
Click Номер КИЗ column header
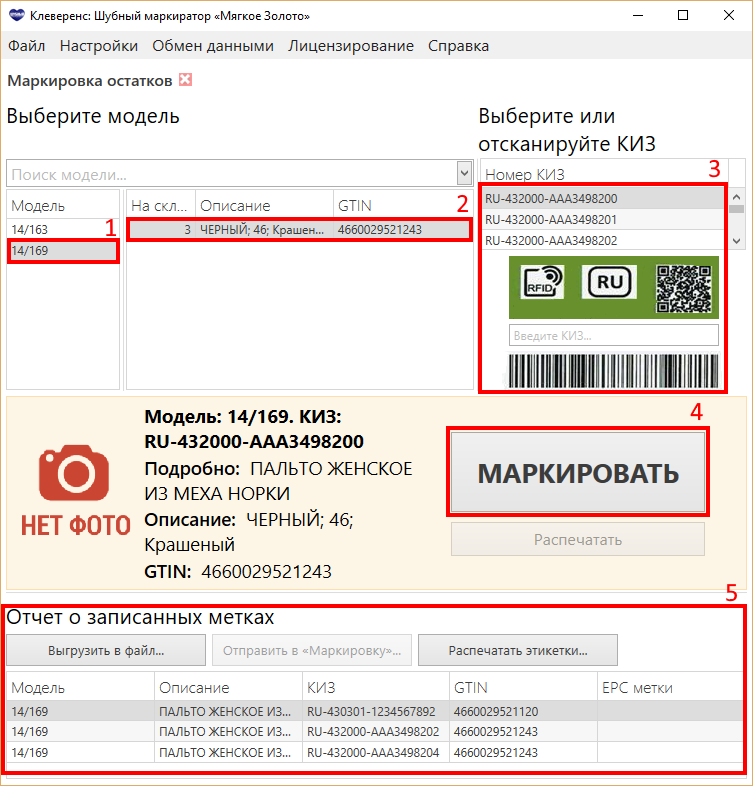604,174
